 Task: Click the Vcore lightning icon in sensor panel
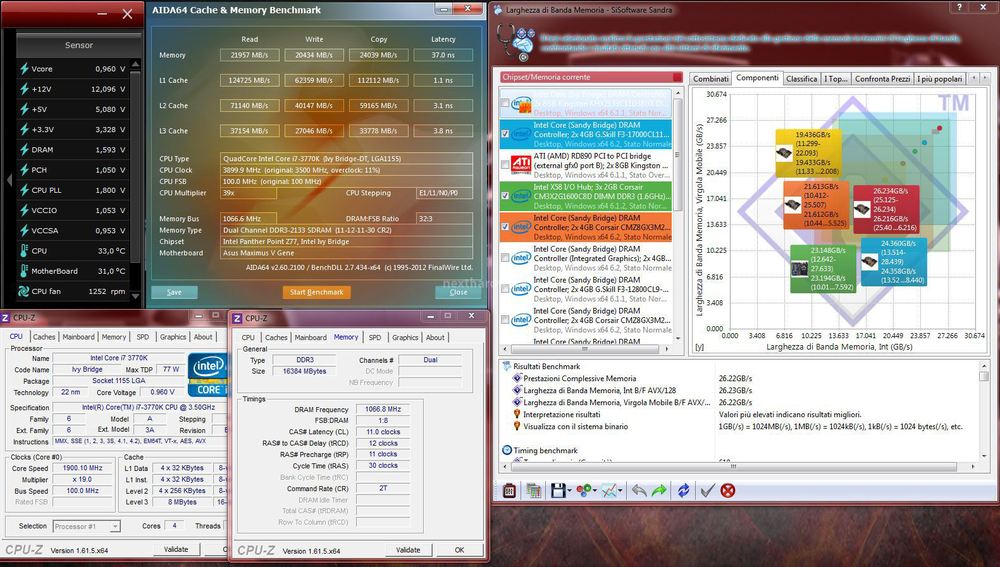[x=24, y=69]
